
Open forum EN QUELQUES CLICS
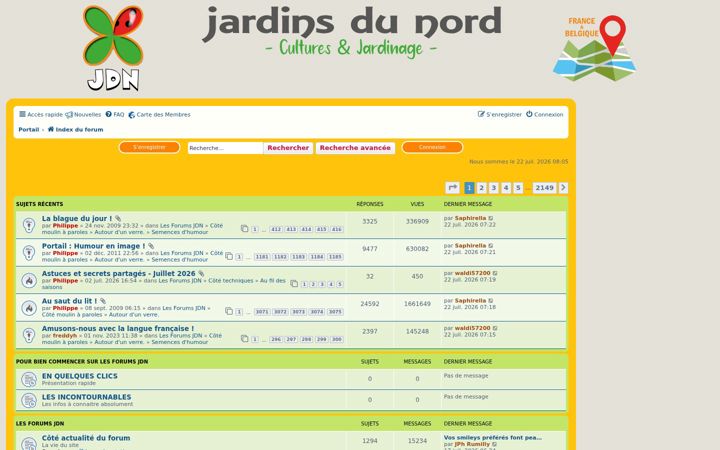pyautogui.click(x=79, y=376)
